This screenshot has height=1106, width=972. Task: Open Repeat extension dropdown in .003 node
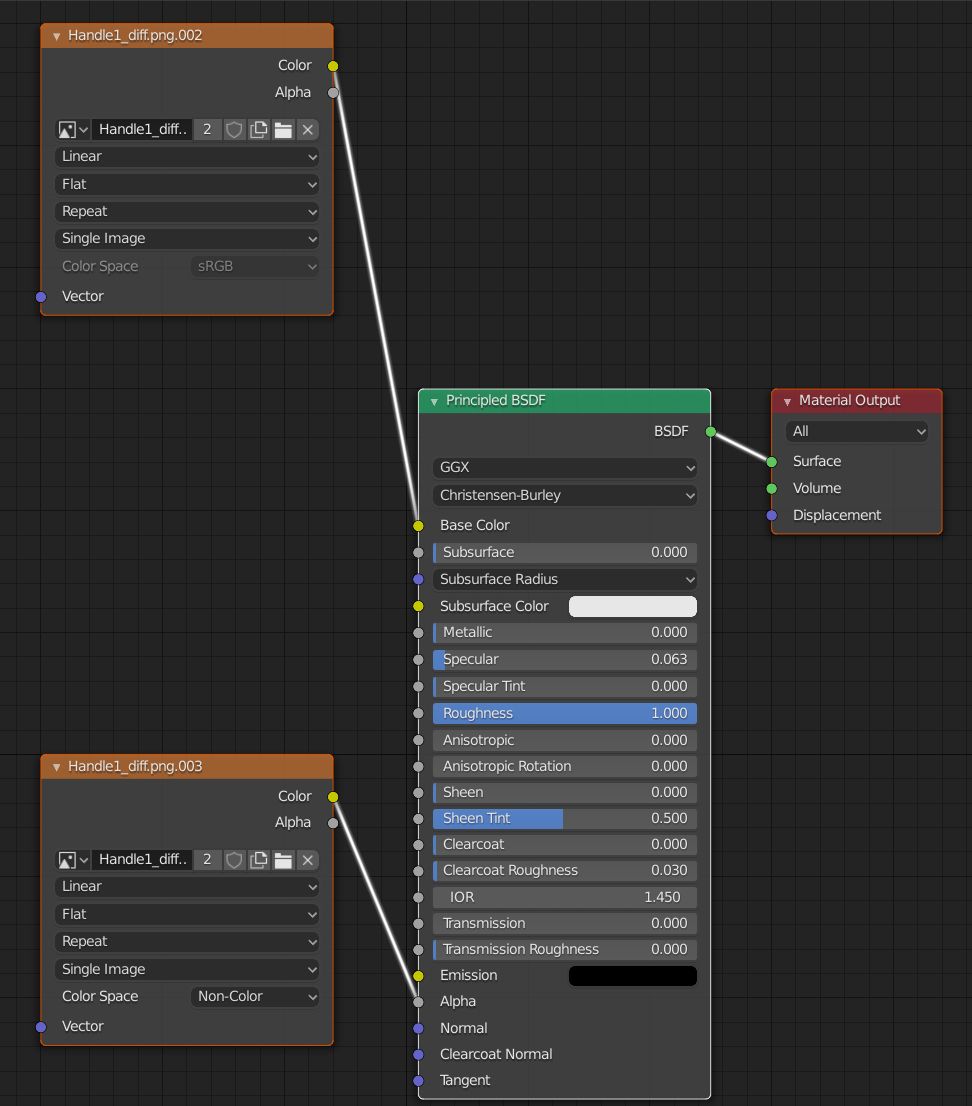[187, 942]
